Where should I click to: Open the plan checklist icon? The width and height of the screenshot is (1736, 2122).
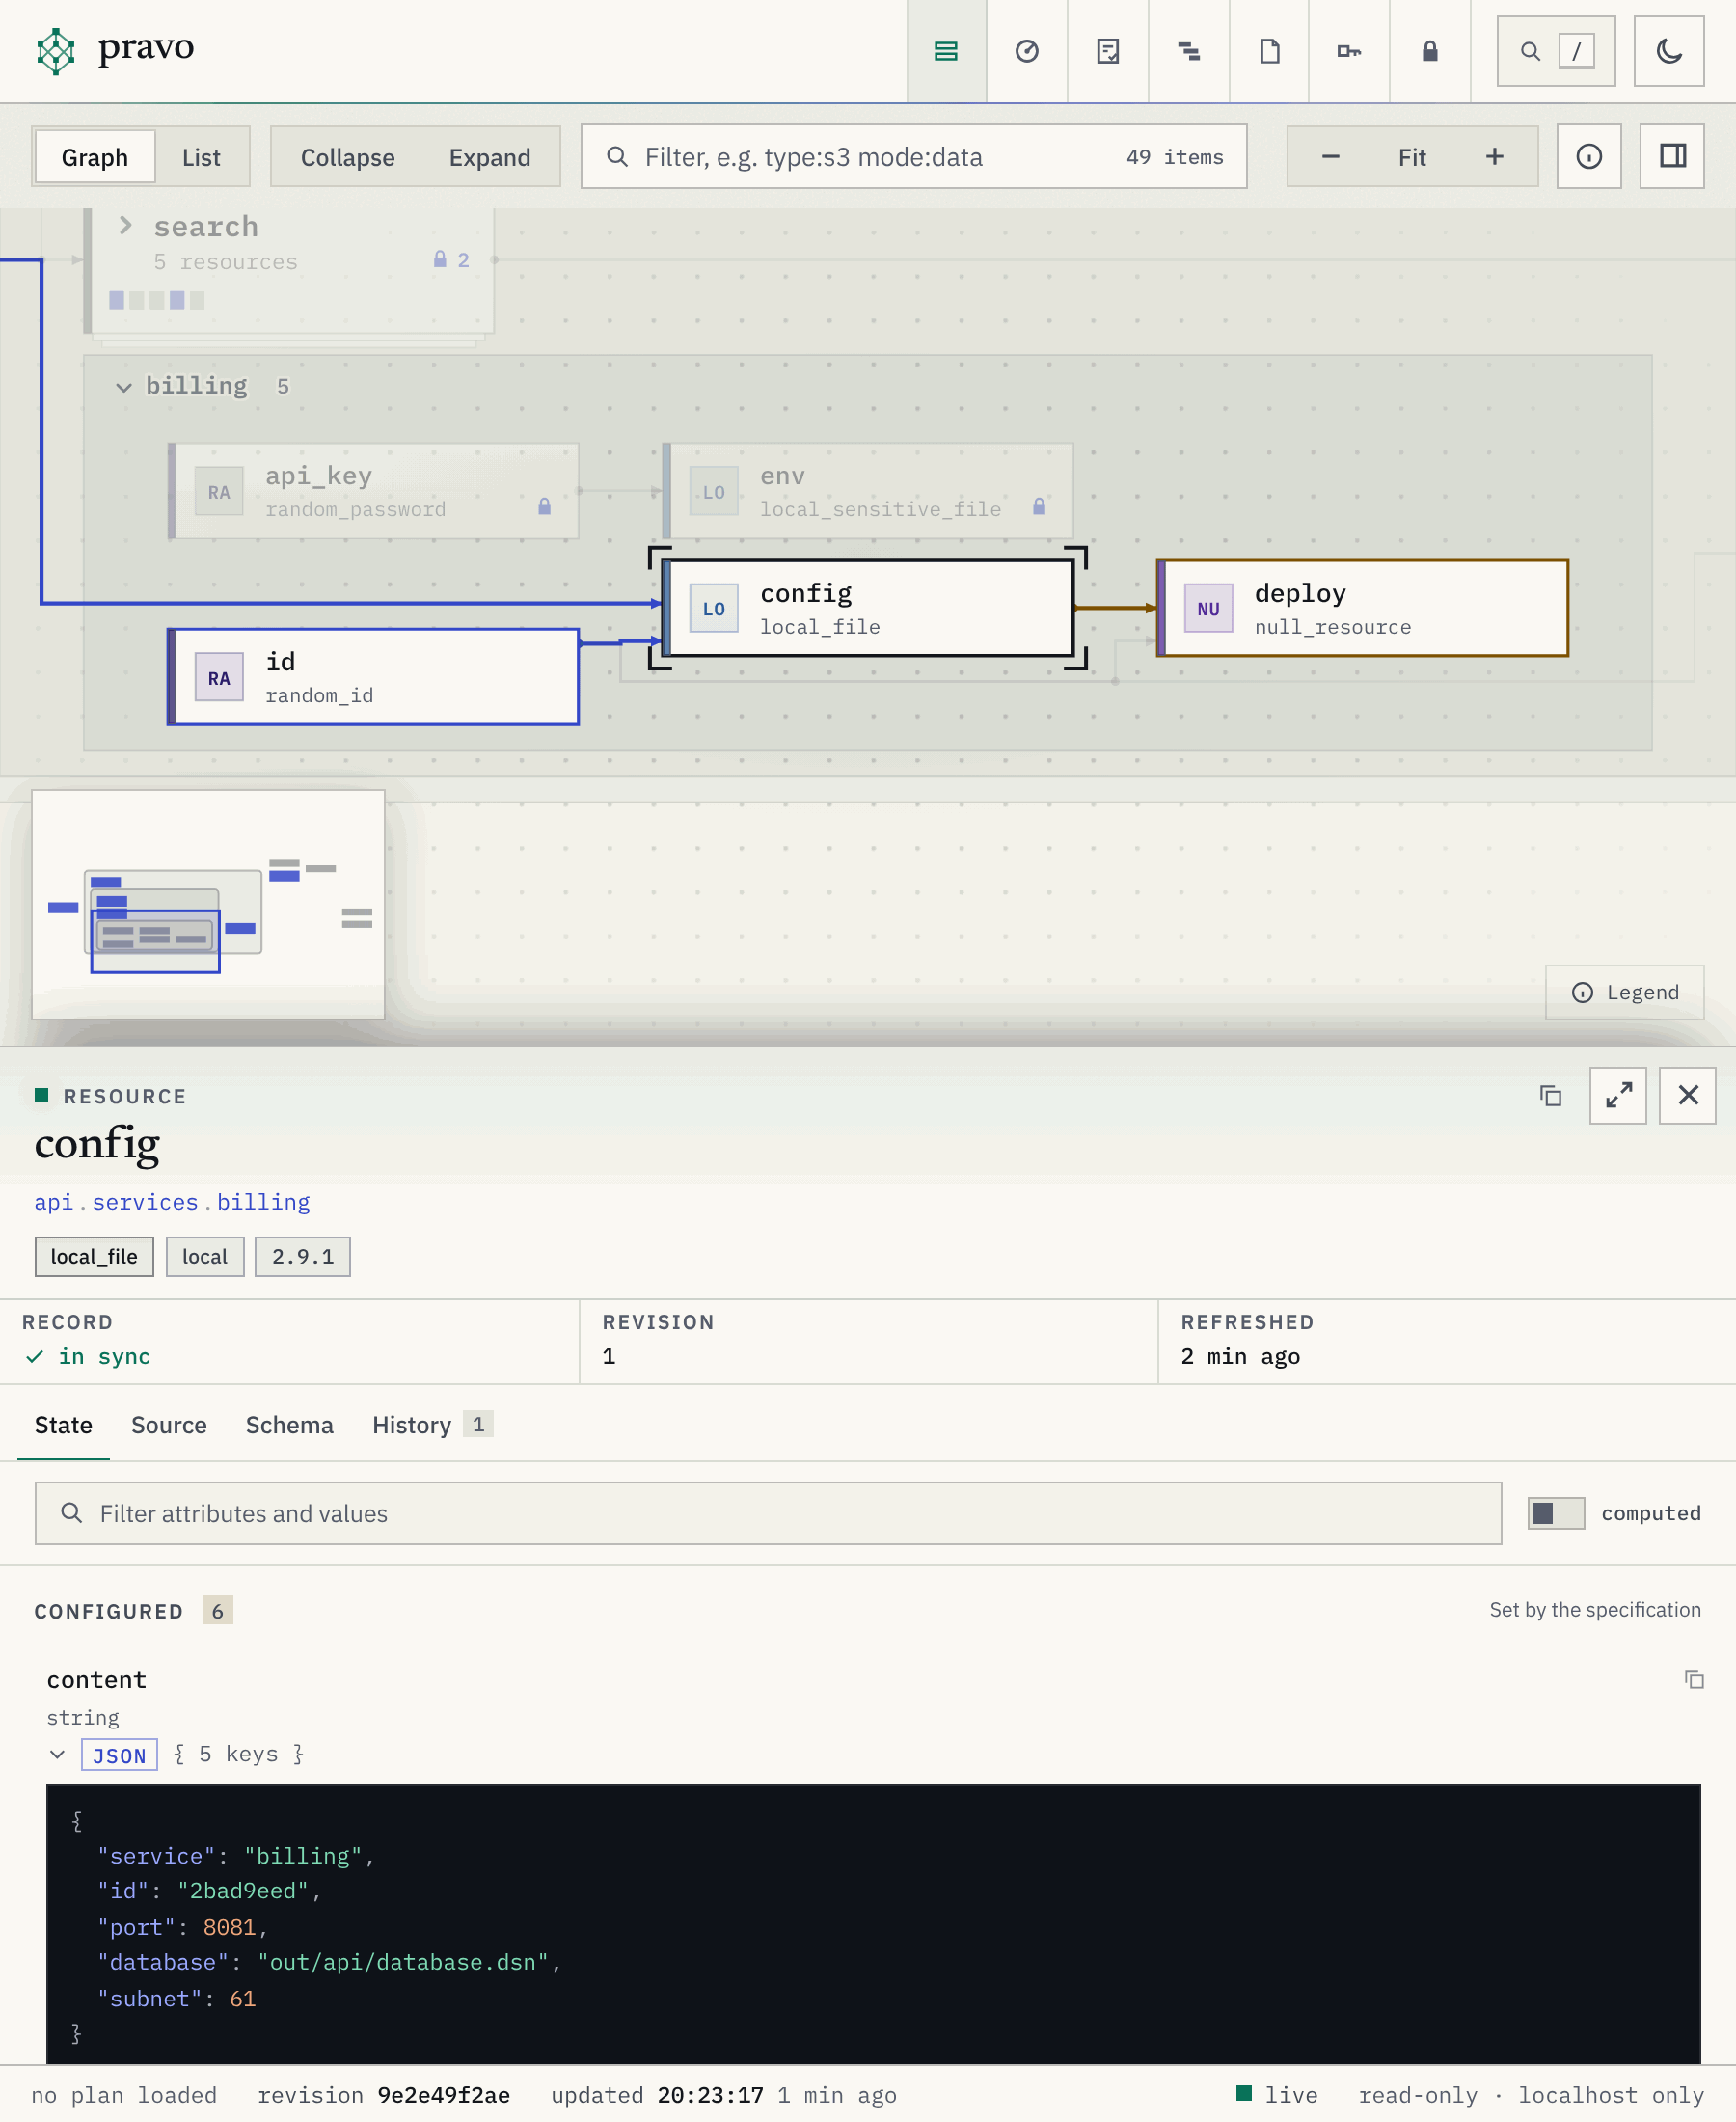[x=1108, y=51]
